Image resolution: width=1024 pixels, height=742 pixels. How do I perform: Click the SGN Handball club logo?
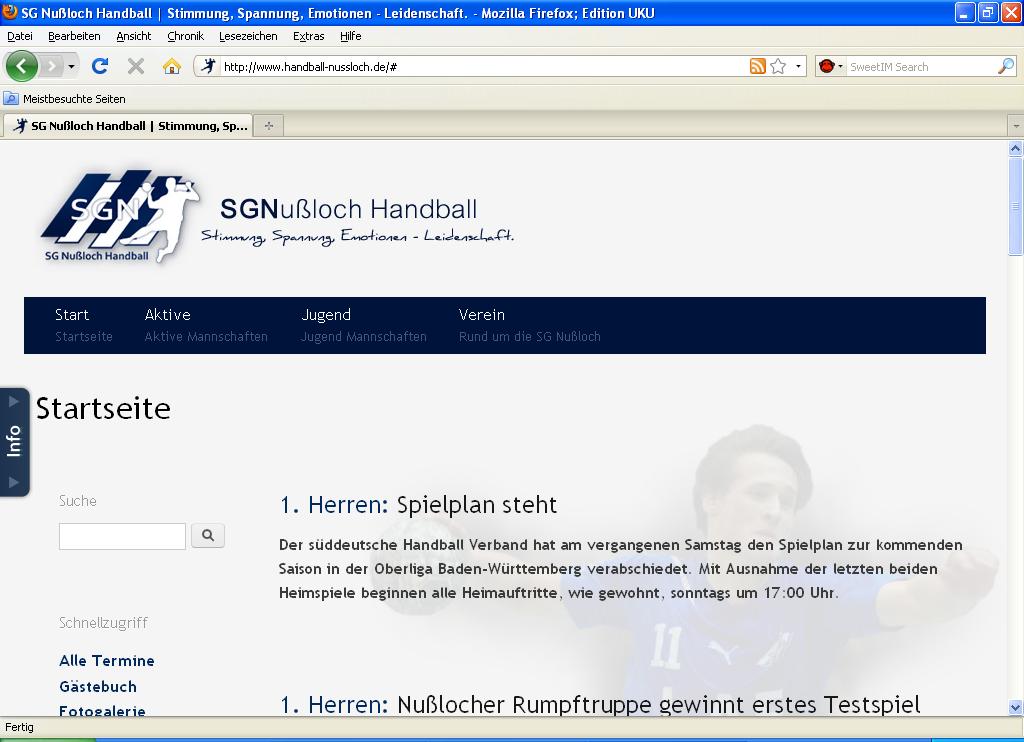(x=120, y=217)
